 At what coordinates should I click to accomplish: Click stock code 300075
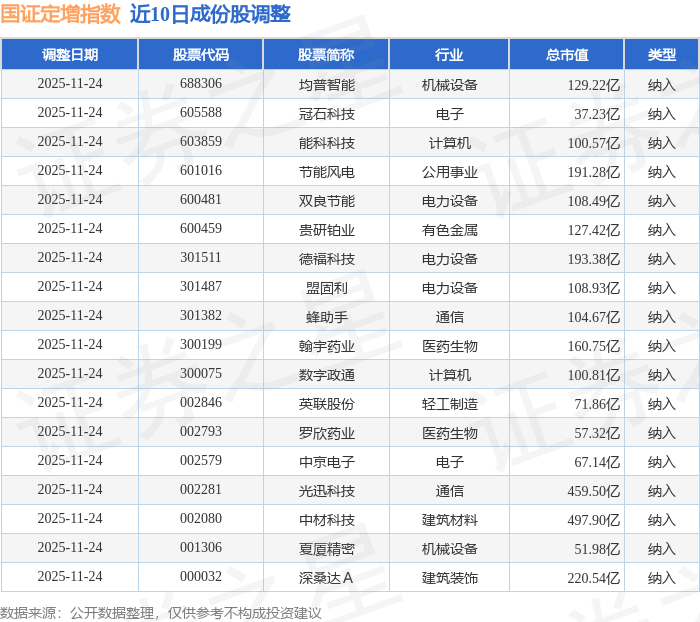201,374
